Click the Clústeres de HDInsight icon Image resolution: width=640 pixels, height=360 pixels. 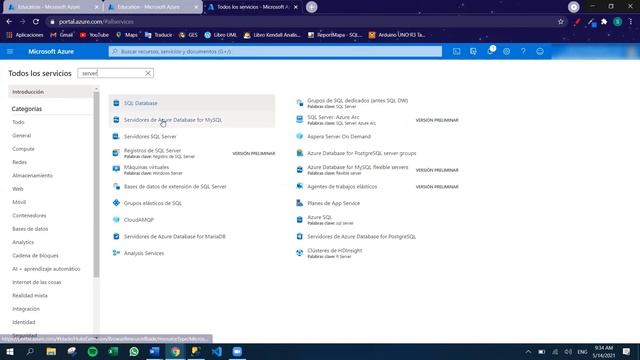pos(300,253)
